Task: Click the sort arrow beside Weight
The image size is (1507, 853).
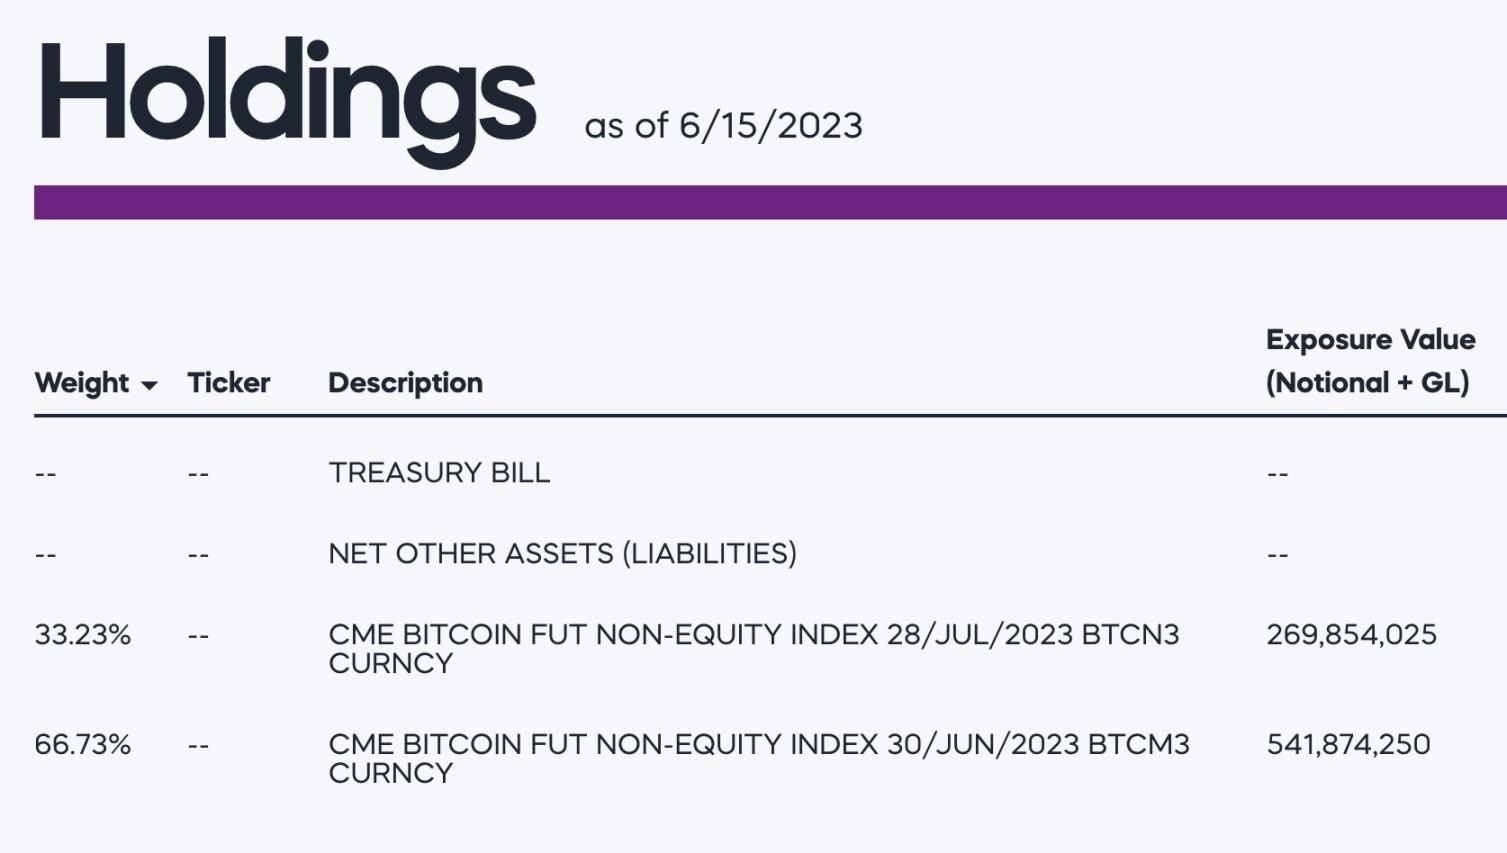Action: (150, 385)
